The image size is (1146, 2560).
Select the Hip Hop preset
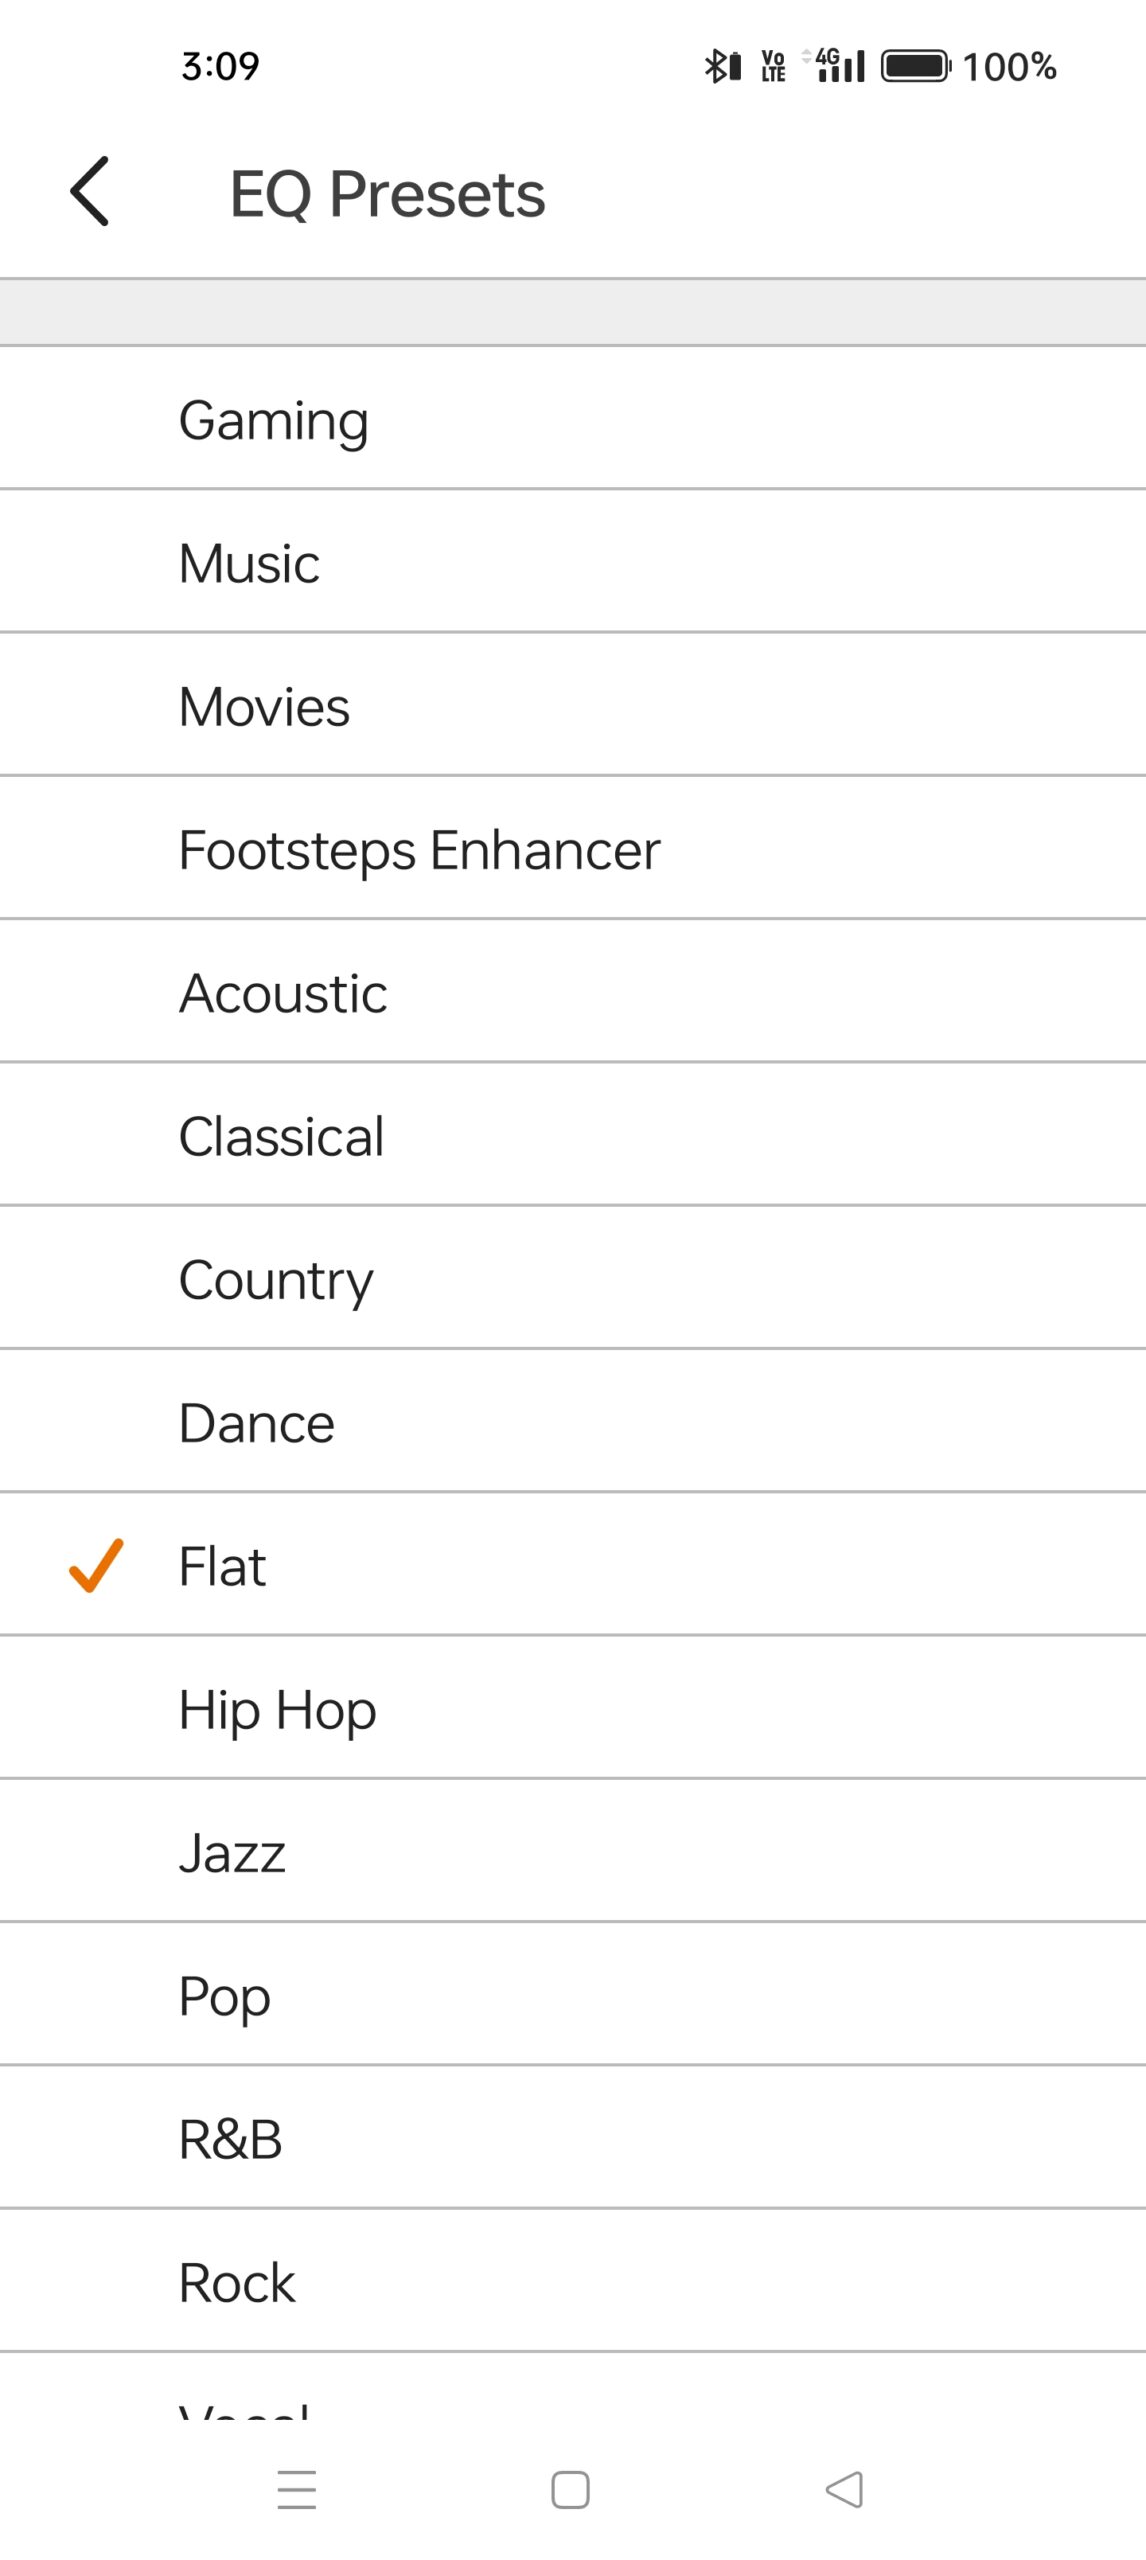coord(277,1709)
